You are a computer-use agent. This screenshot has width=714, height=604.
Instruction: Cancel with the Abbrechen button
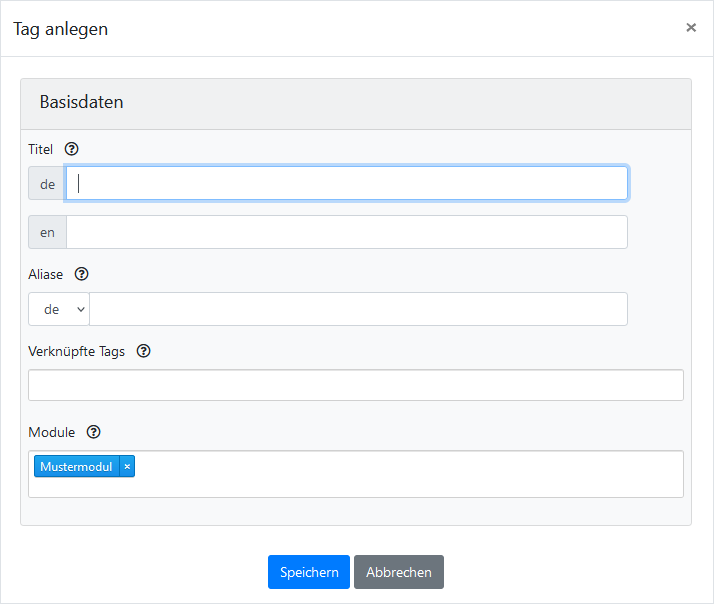pyautogui.click(x=399, y=572)
